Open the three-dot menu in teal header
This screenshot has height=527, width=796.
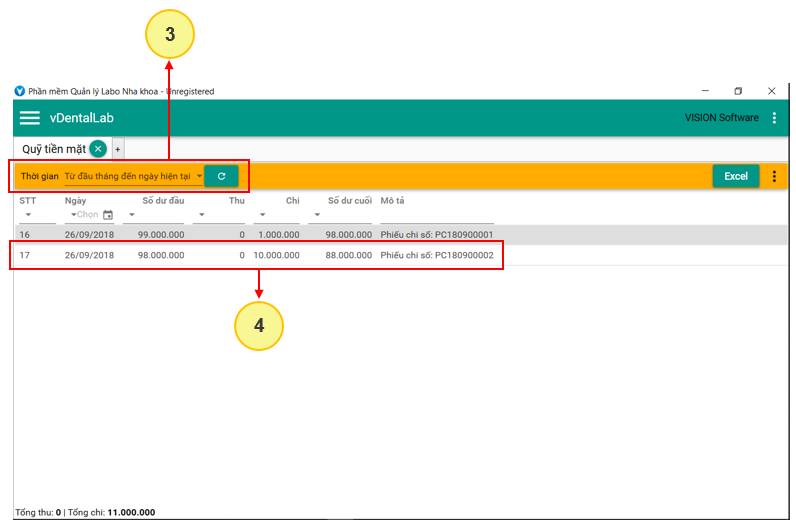point(773,118)
